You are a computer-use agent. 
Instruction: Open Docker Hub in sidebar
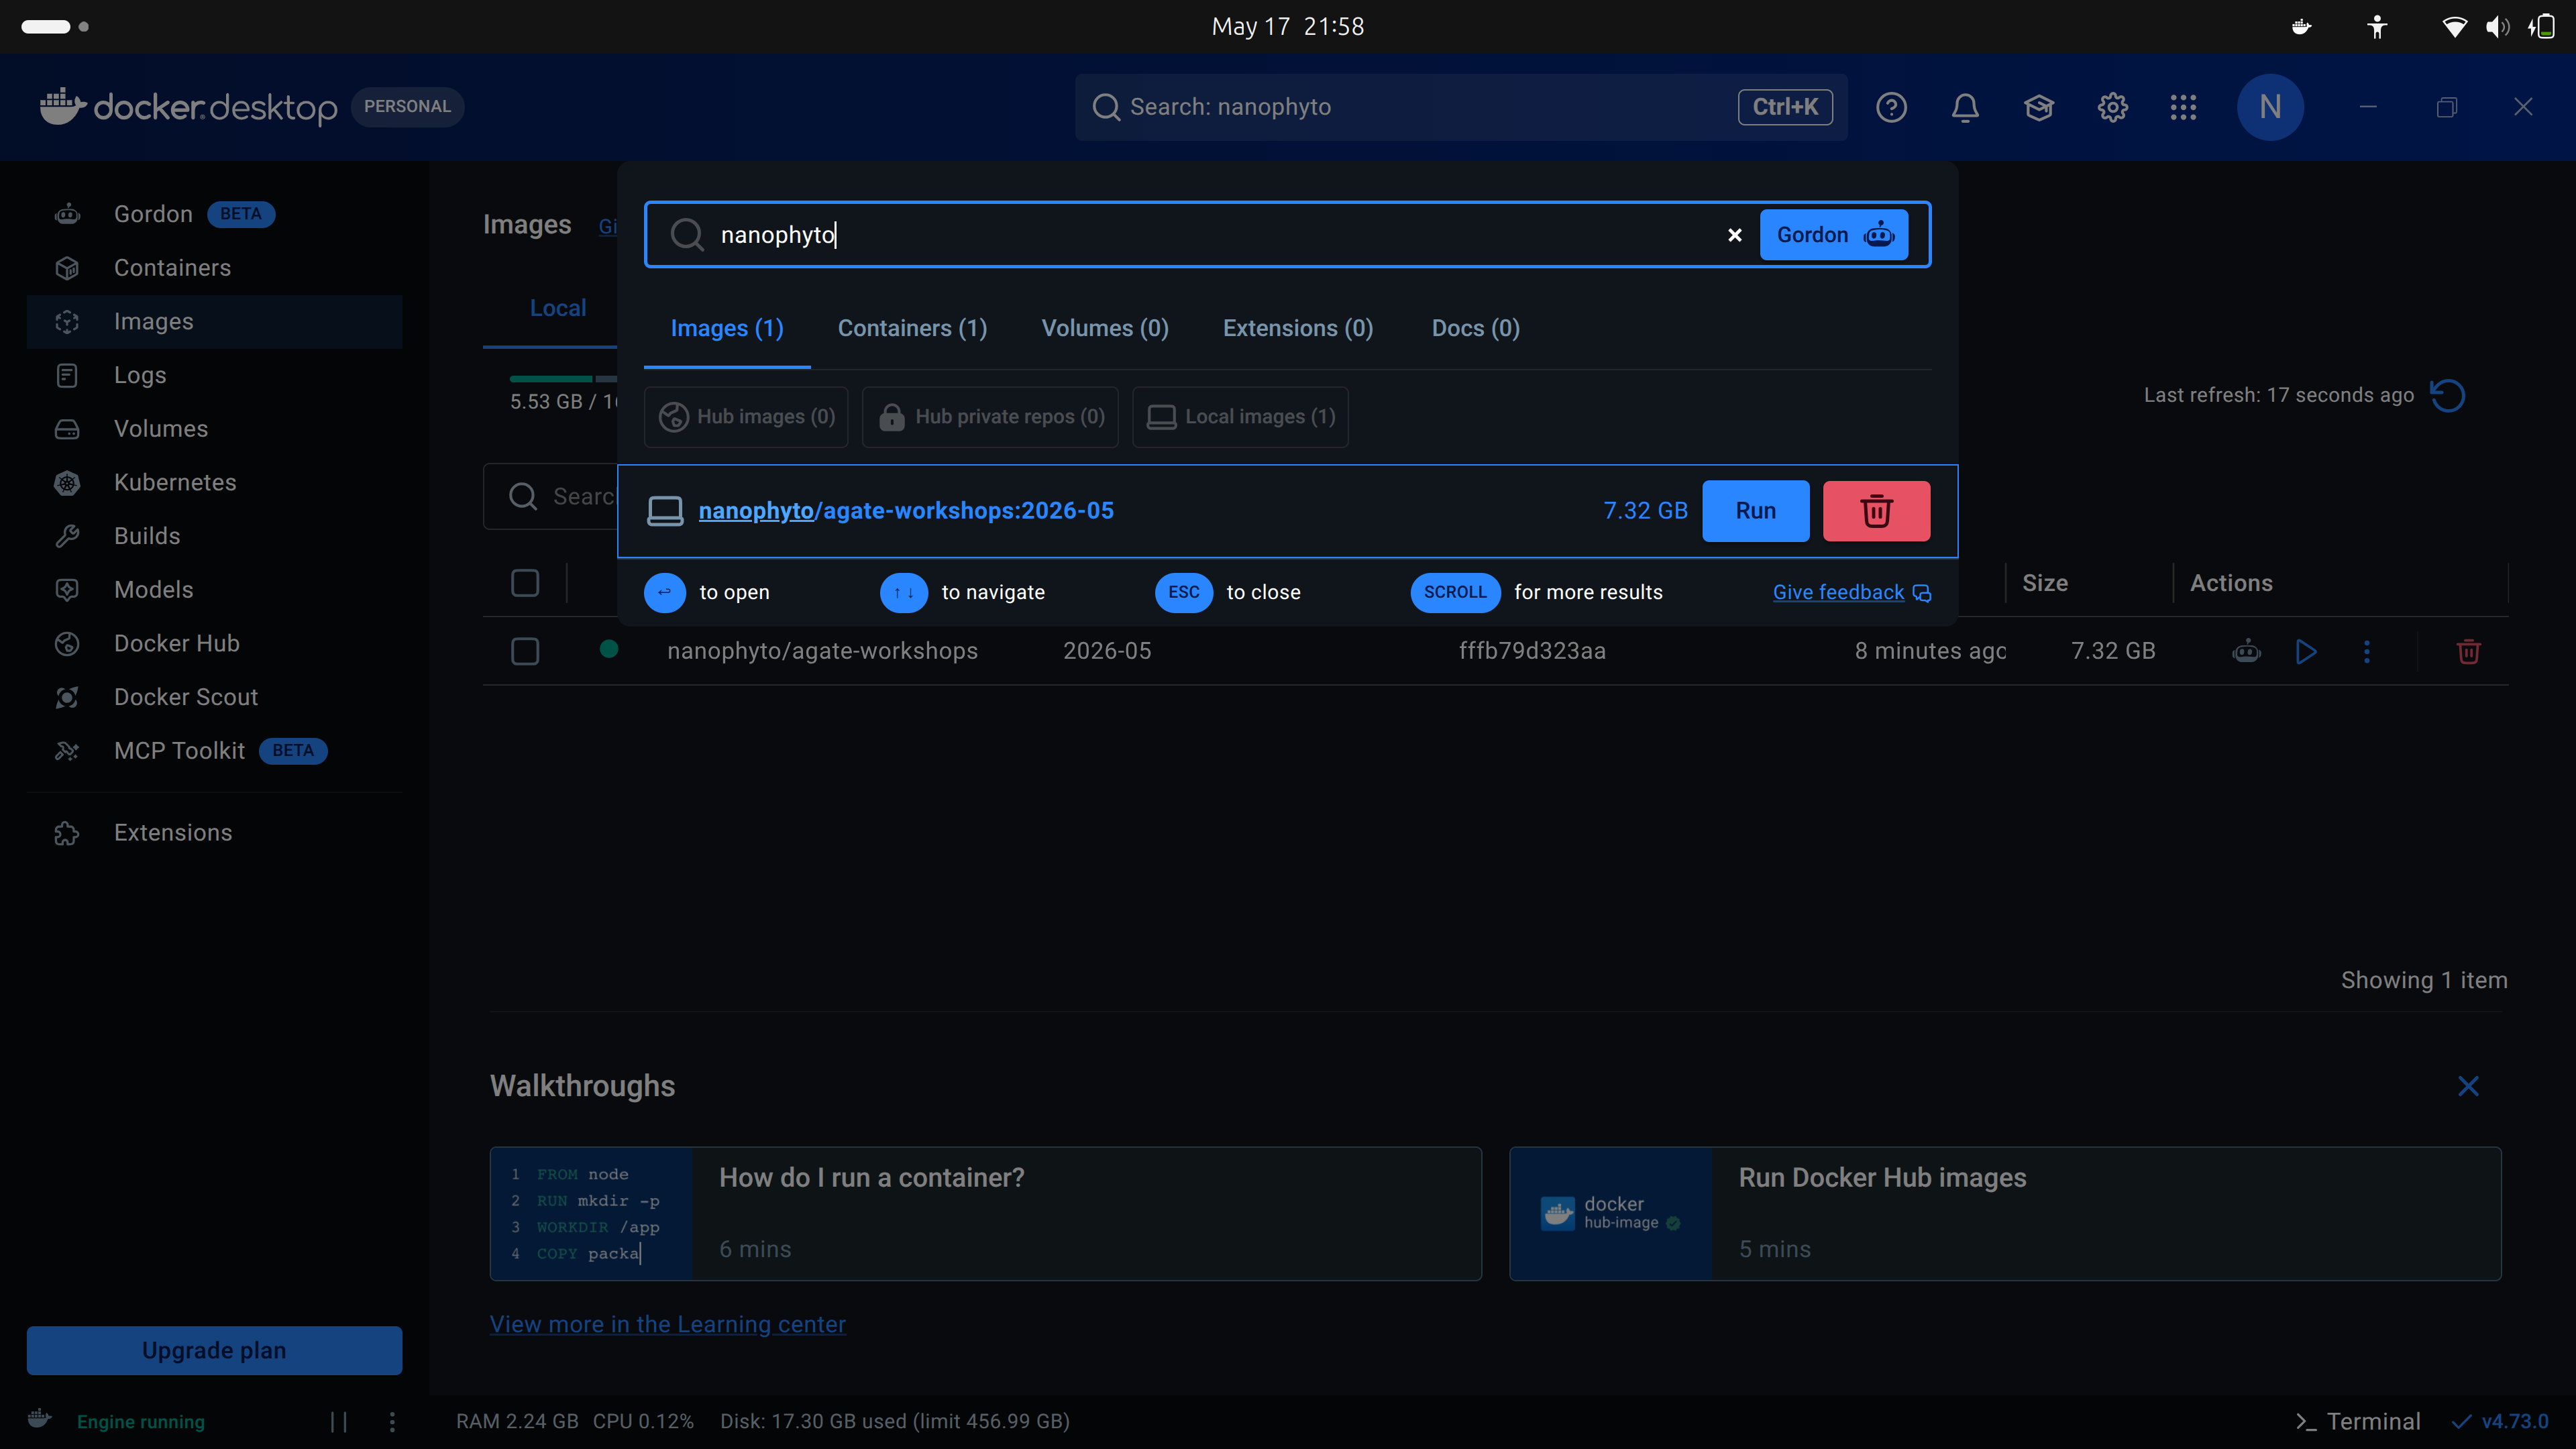tap(214, 643)
